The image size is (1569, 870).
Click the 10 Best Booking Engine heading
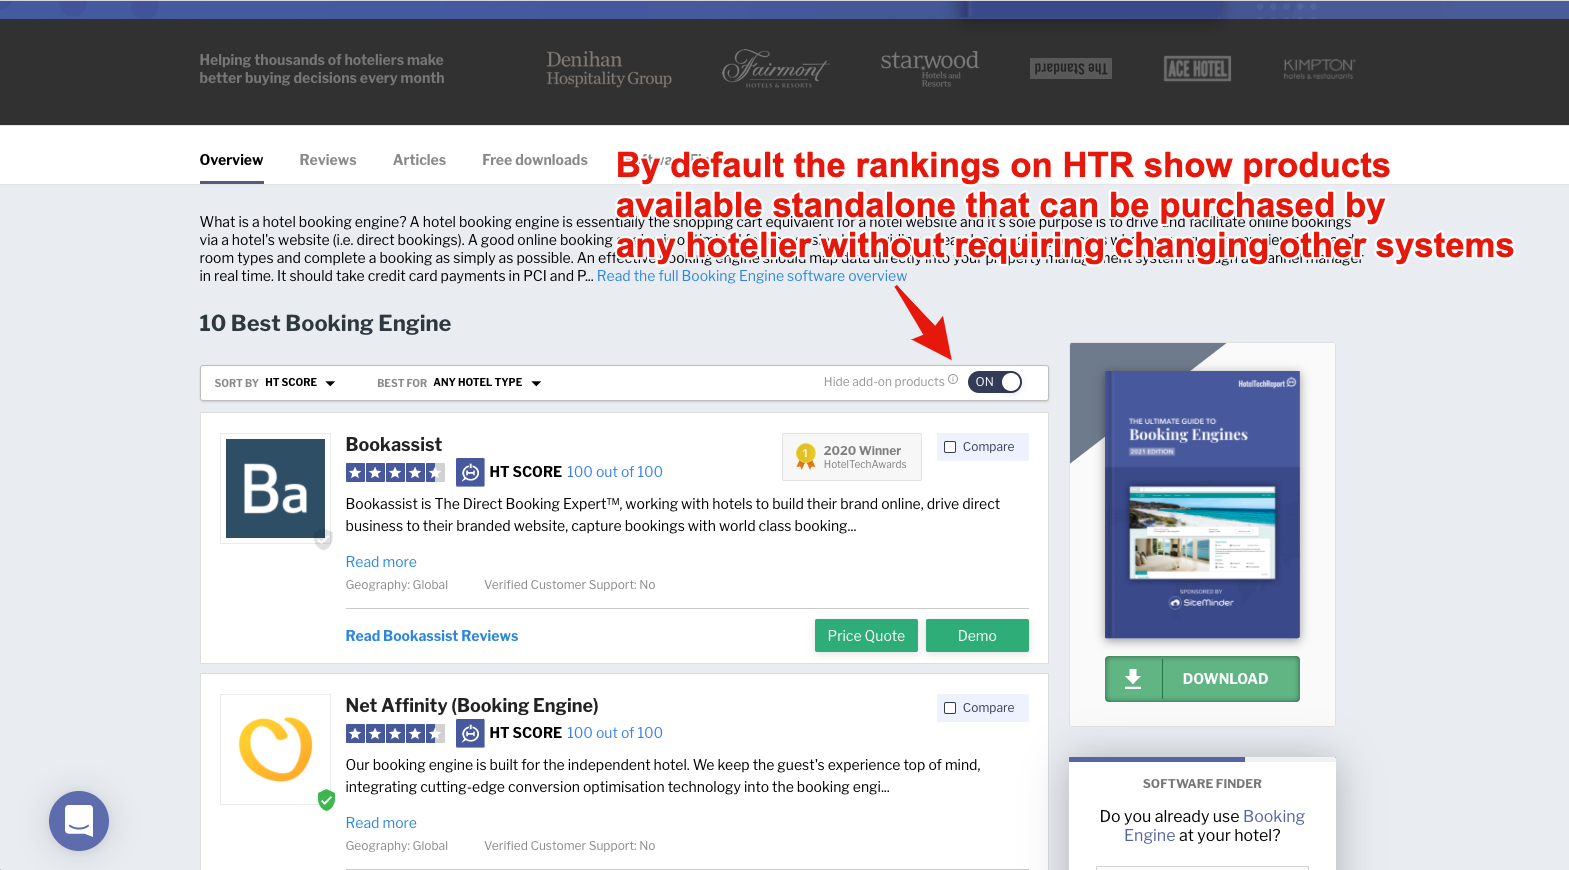pos(325,323)
